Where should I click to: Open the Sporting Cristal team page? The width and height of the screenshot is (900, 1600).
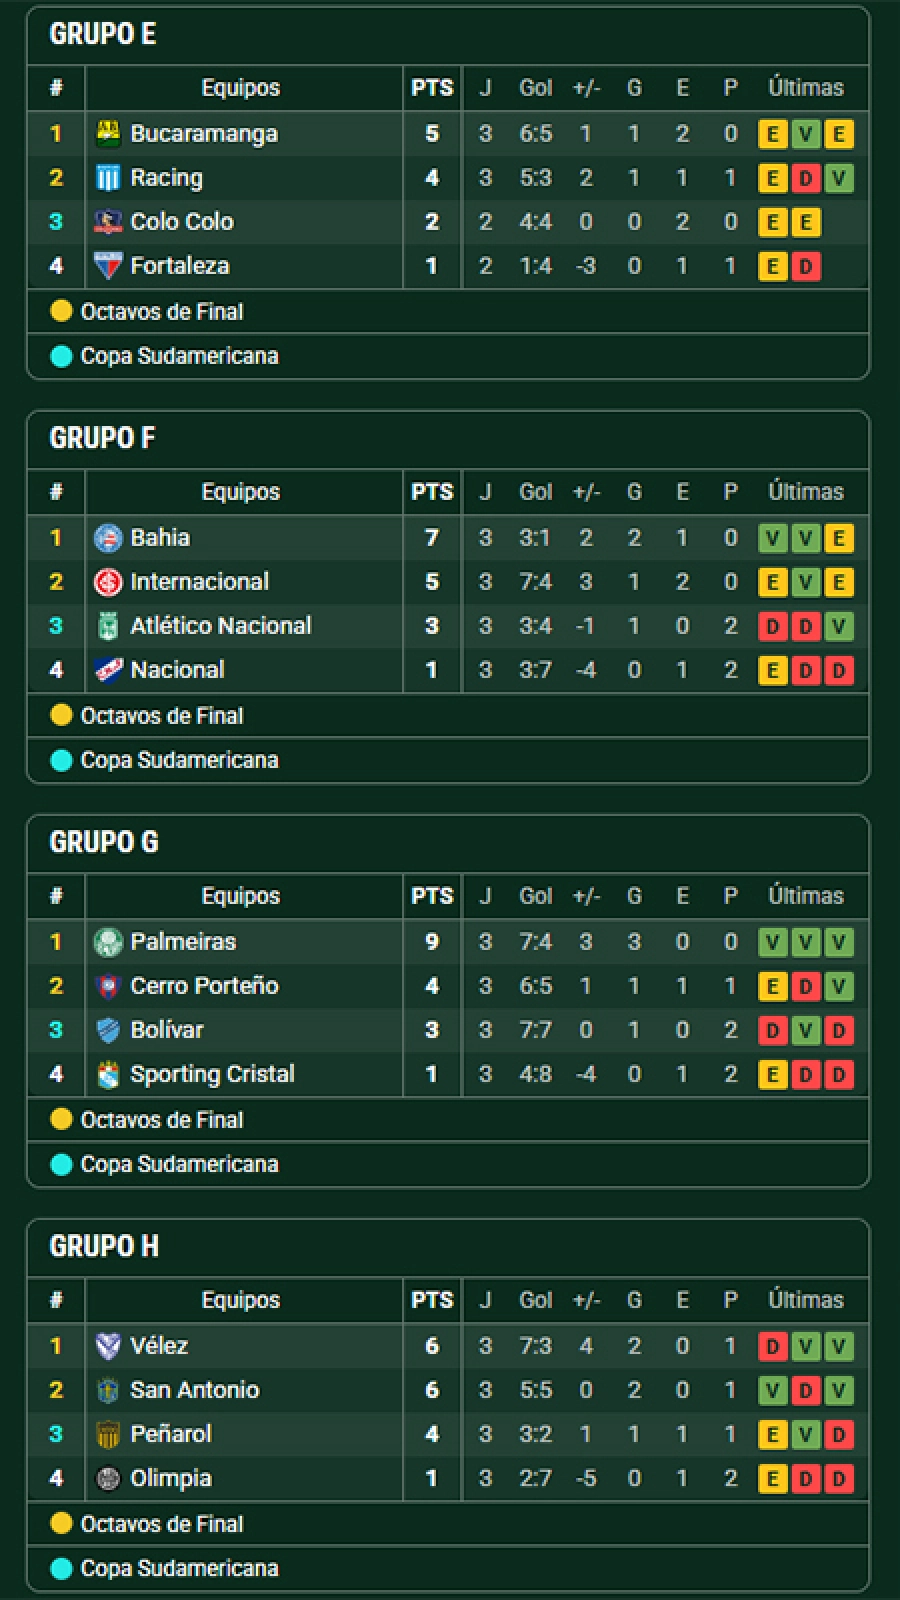[213, 1074]
